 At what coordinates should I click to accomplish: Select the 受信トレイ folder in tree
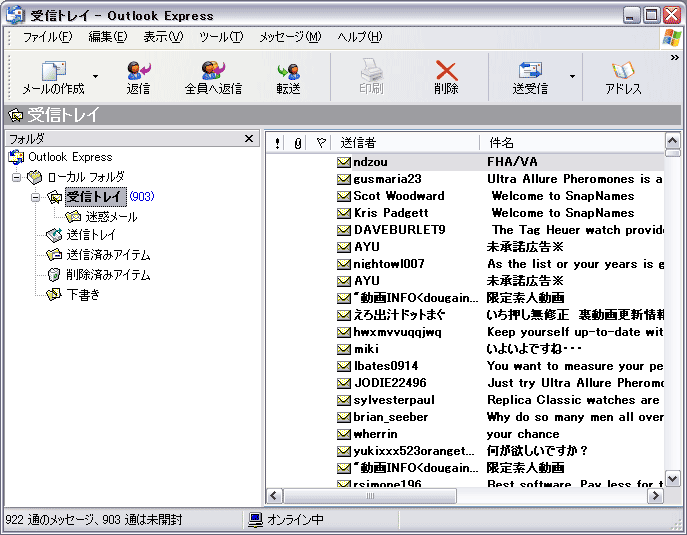[96, 197]
